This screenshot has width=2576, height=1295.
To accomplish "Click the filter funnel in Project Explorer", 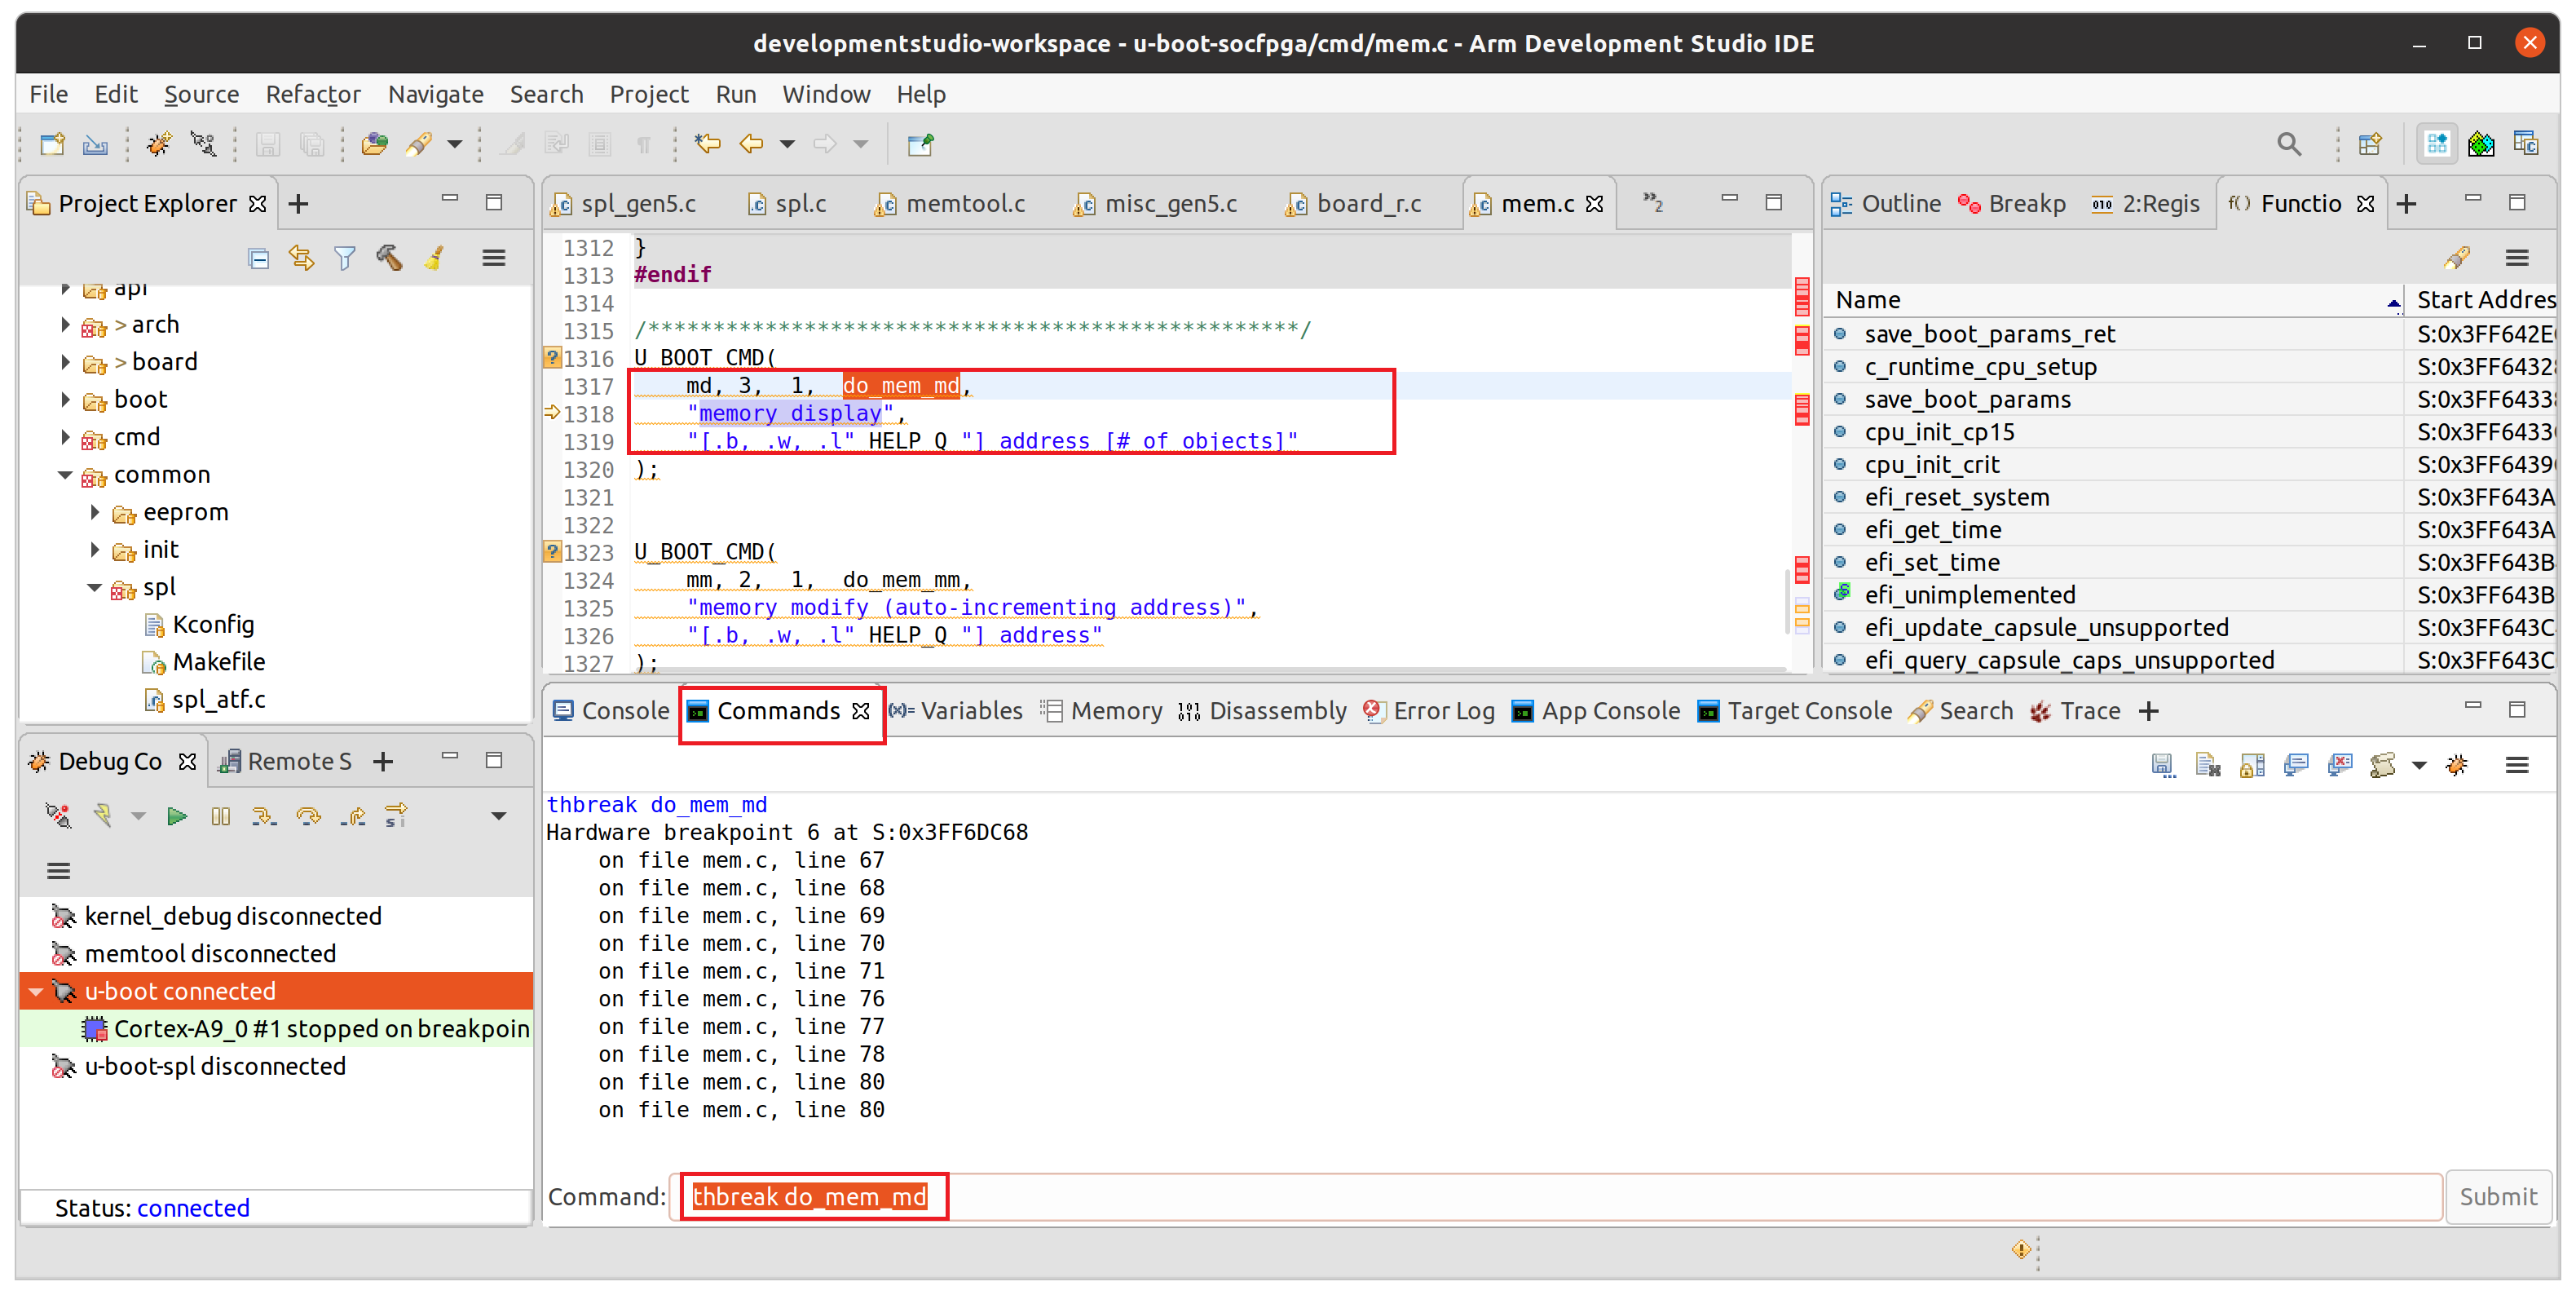I will point(345,258).
